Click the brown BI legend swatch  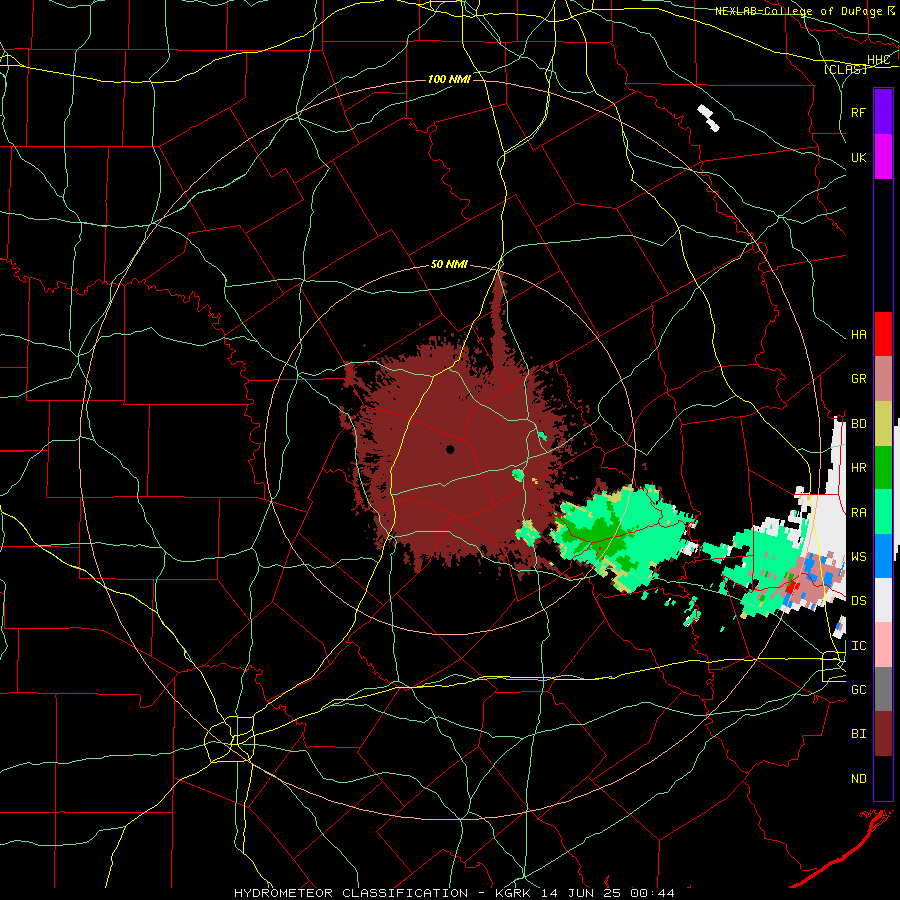click(883, 734)
